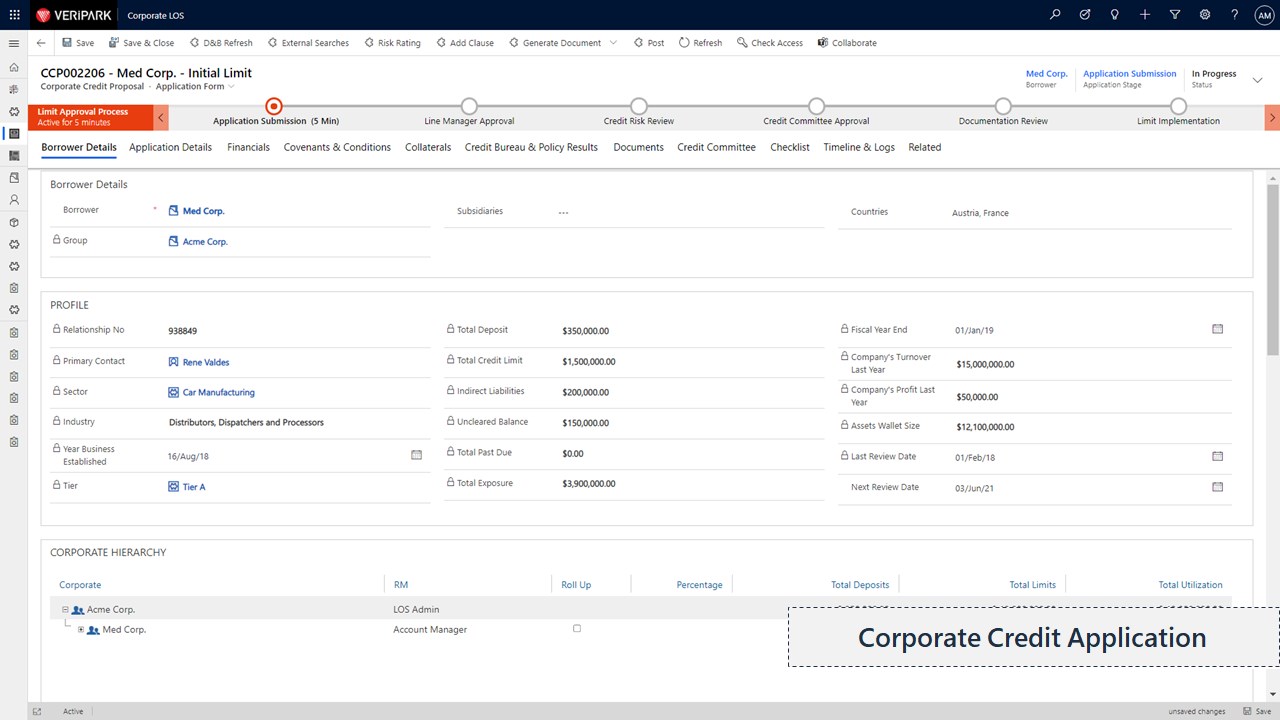Open the Acme Corp. group link
1280x720 pixels.
205,242
